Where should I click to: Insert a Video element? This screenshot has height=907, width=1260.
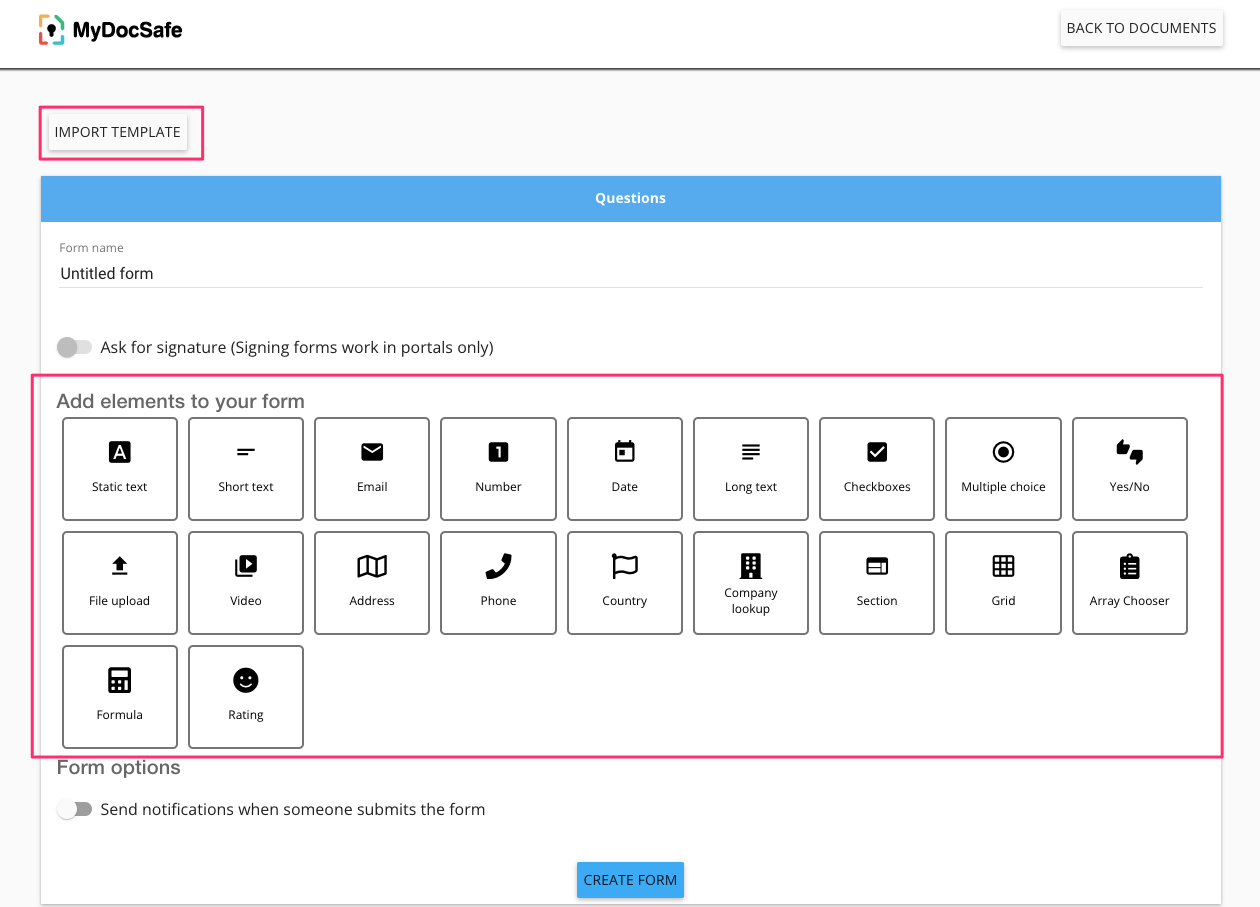point(246,582)
